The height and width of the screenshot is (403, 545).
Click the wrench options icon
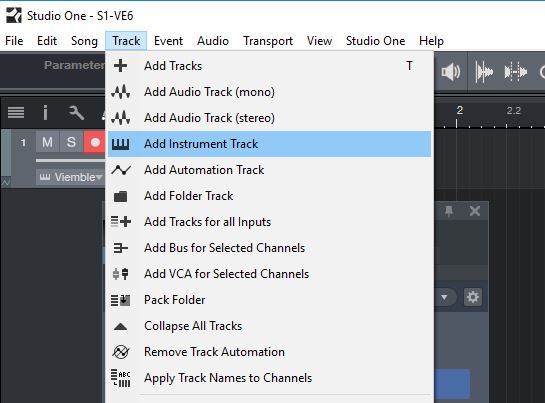(76, 113)
